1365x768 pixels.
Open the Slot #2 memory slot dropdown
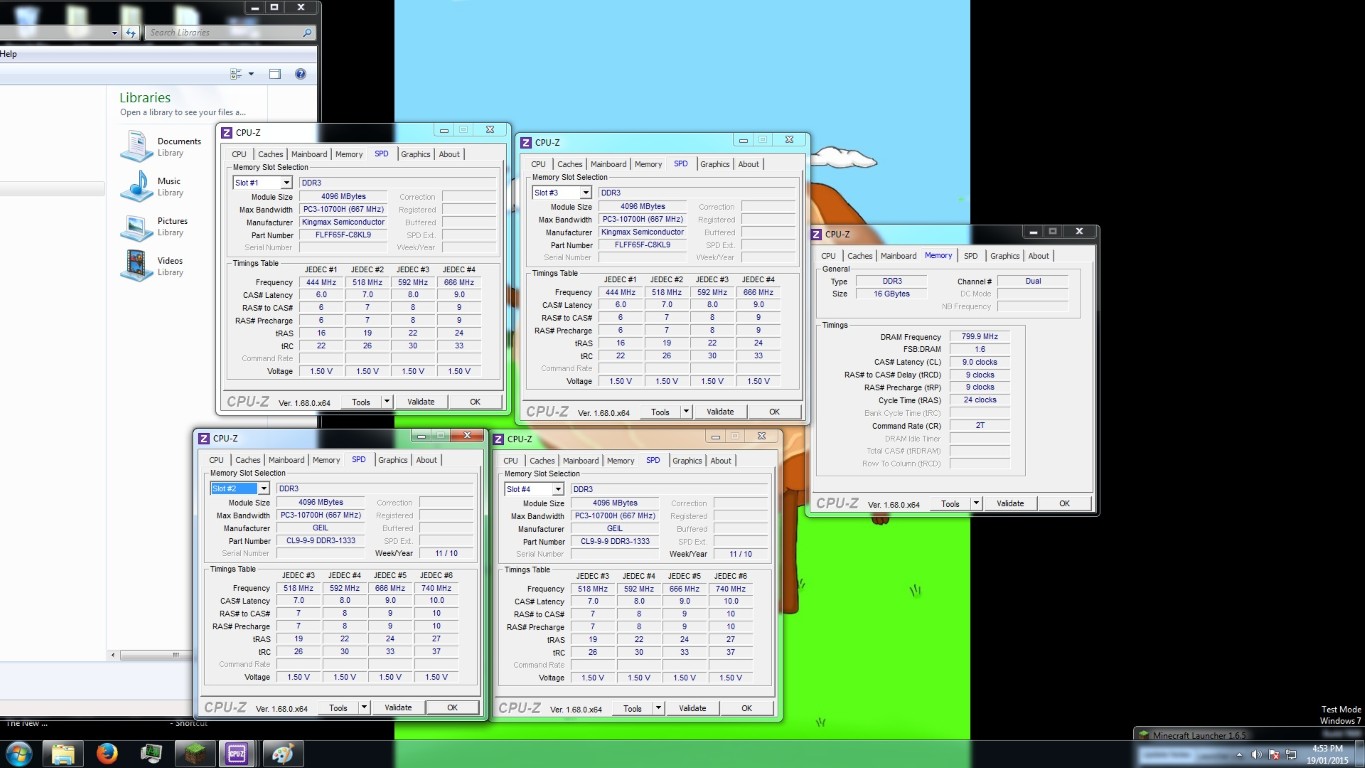(x=263, y=489)
